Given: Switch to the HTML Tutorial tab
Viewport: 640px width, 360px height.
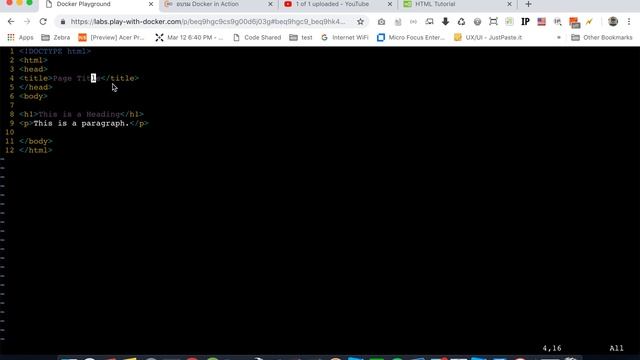Looking at the screenshot, I should coord(457,4).
